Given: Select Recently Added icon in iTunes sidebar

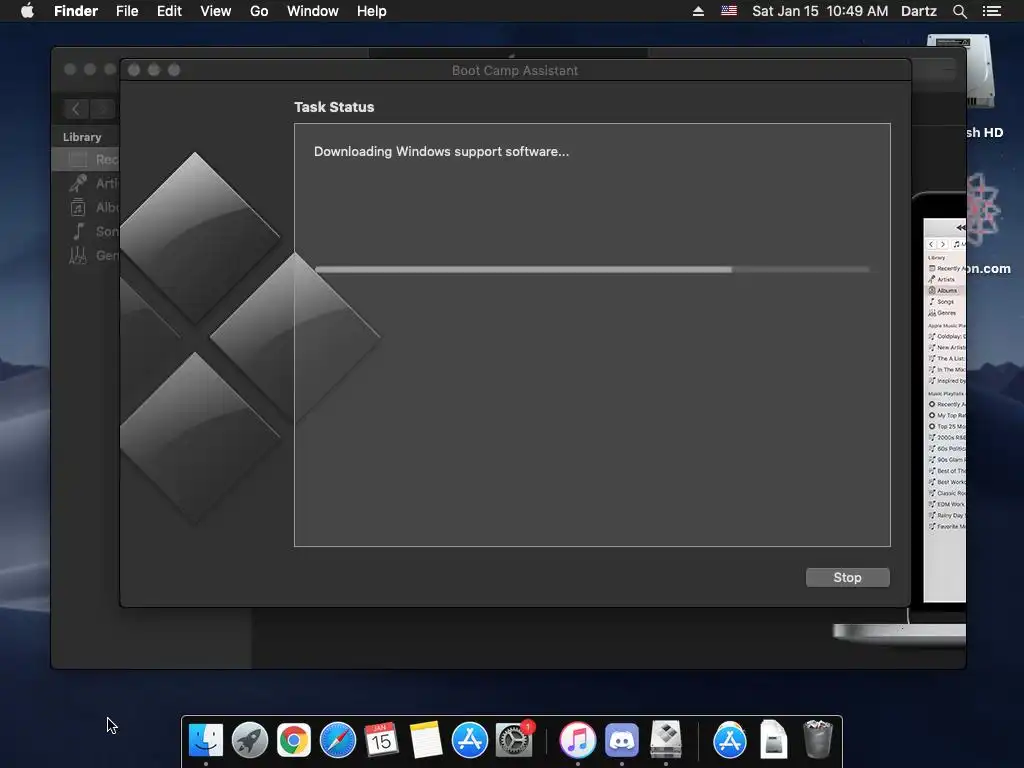Looking at the screenshot, I should 78,159.
